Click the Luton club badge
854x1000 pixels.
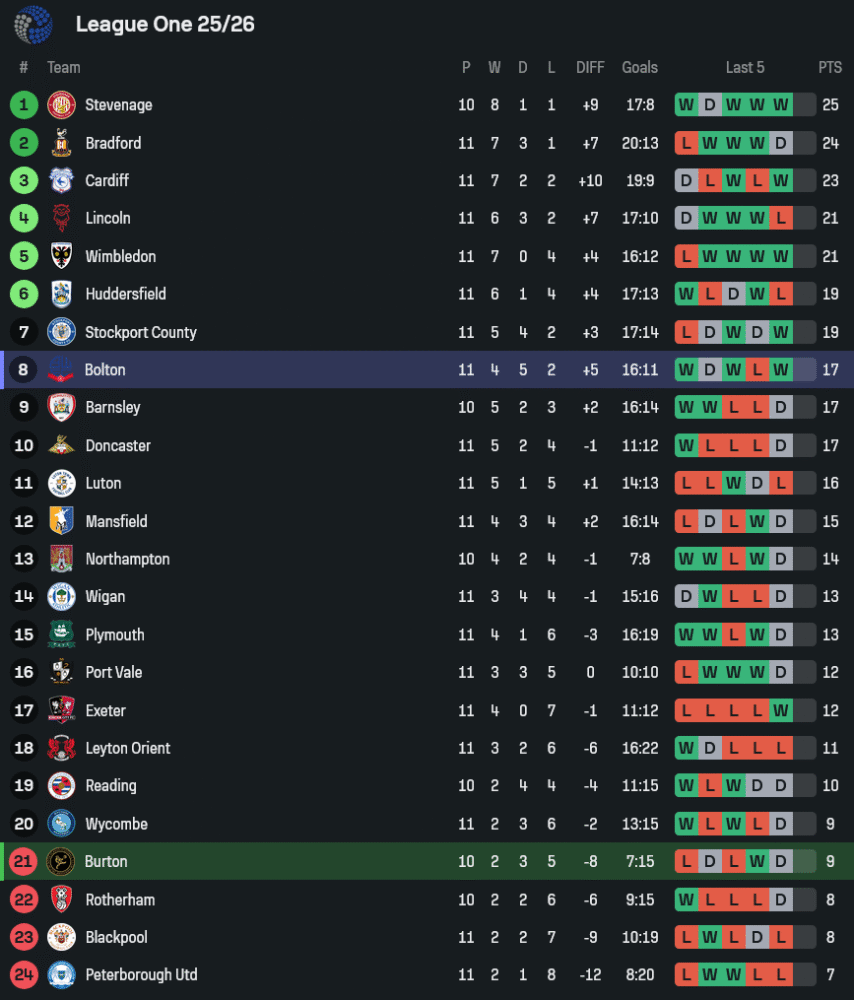(x=62, y=484)
